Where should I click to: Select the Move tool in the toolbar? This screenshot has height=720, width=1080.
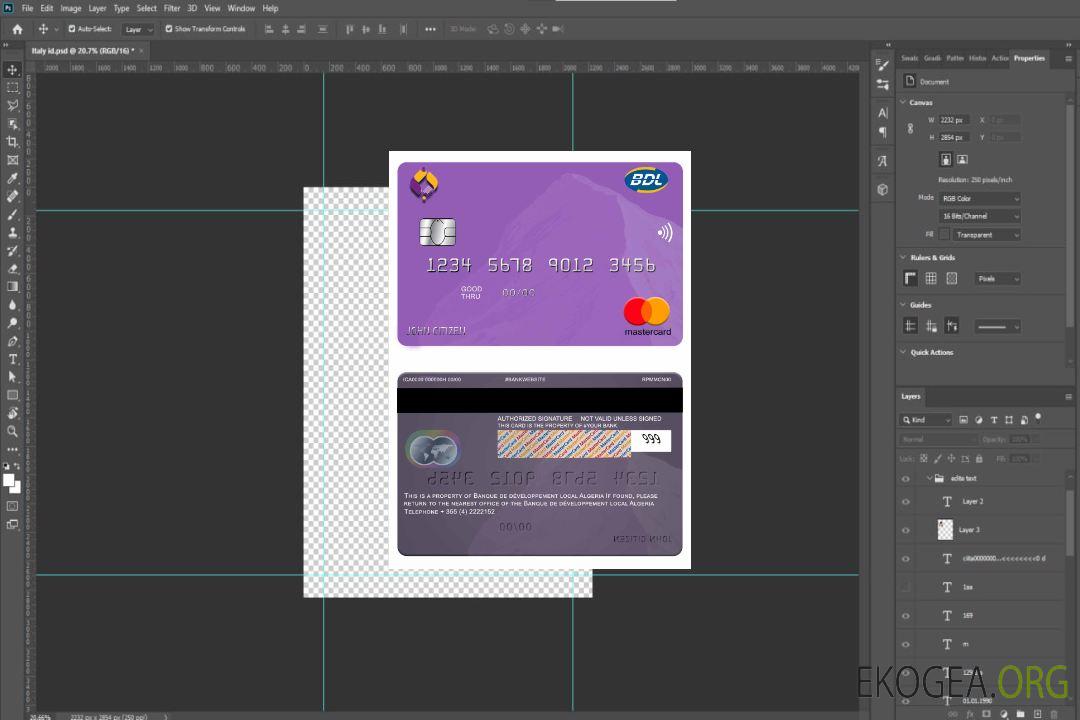(12, 70)
